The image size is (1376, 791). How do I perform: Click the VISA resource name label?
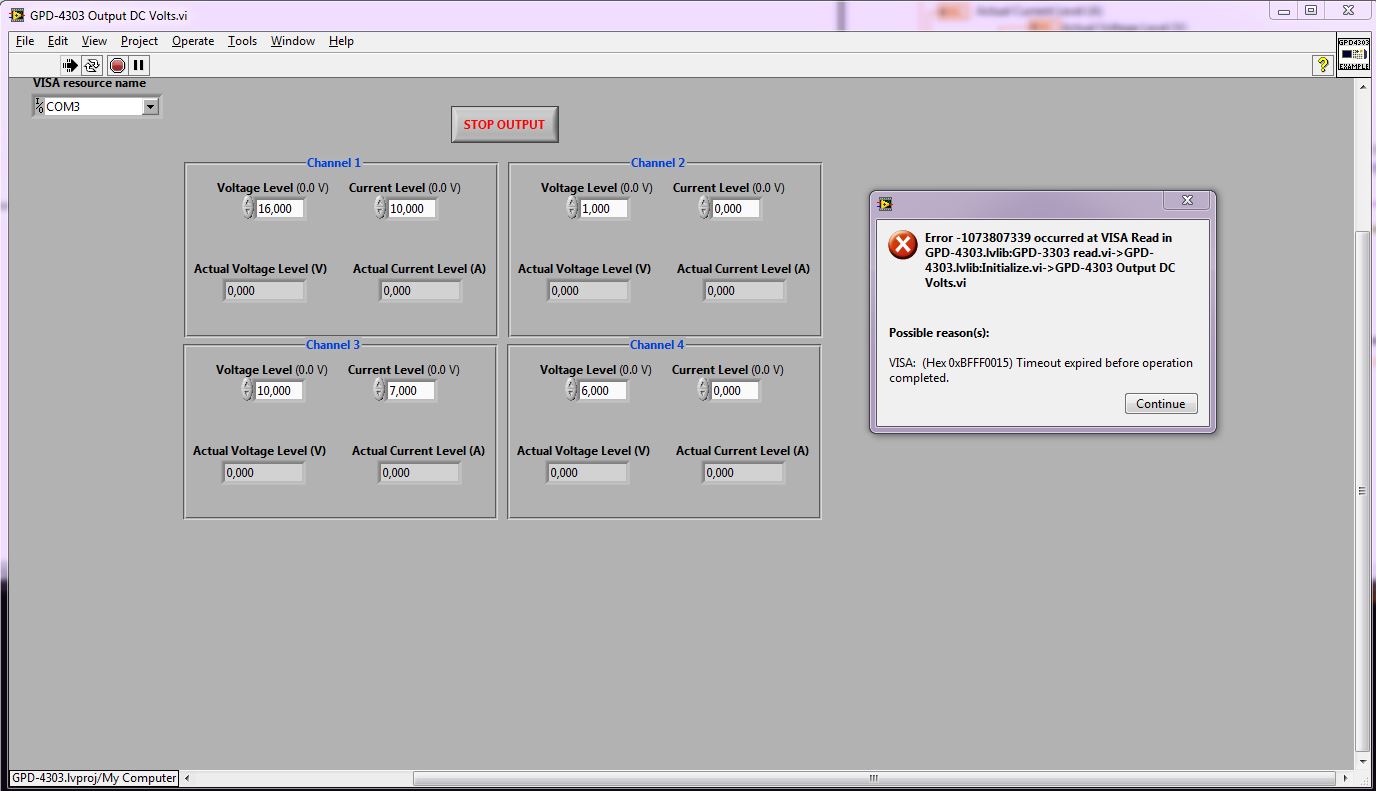[x=90, y=83]
